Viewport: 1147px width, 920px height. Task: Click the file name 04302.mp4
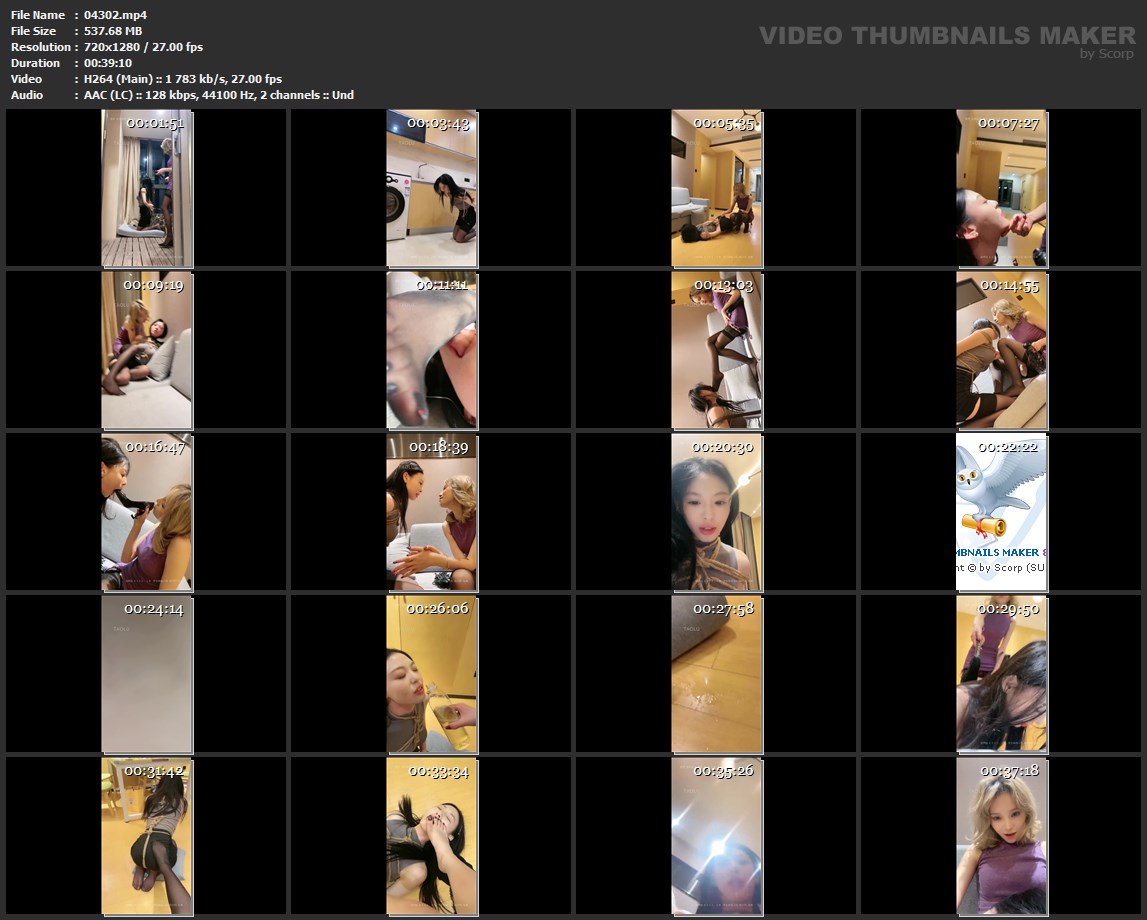pos(115,15)
